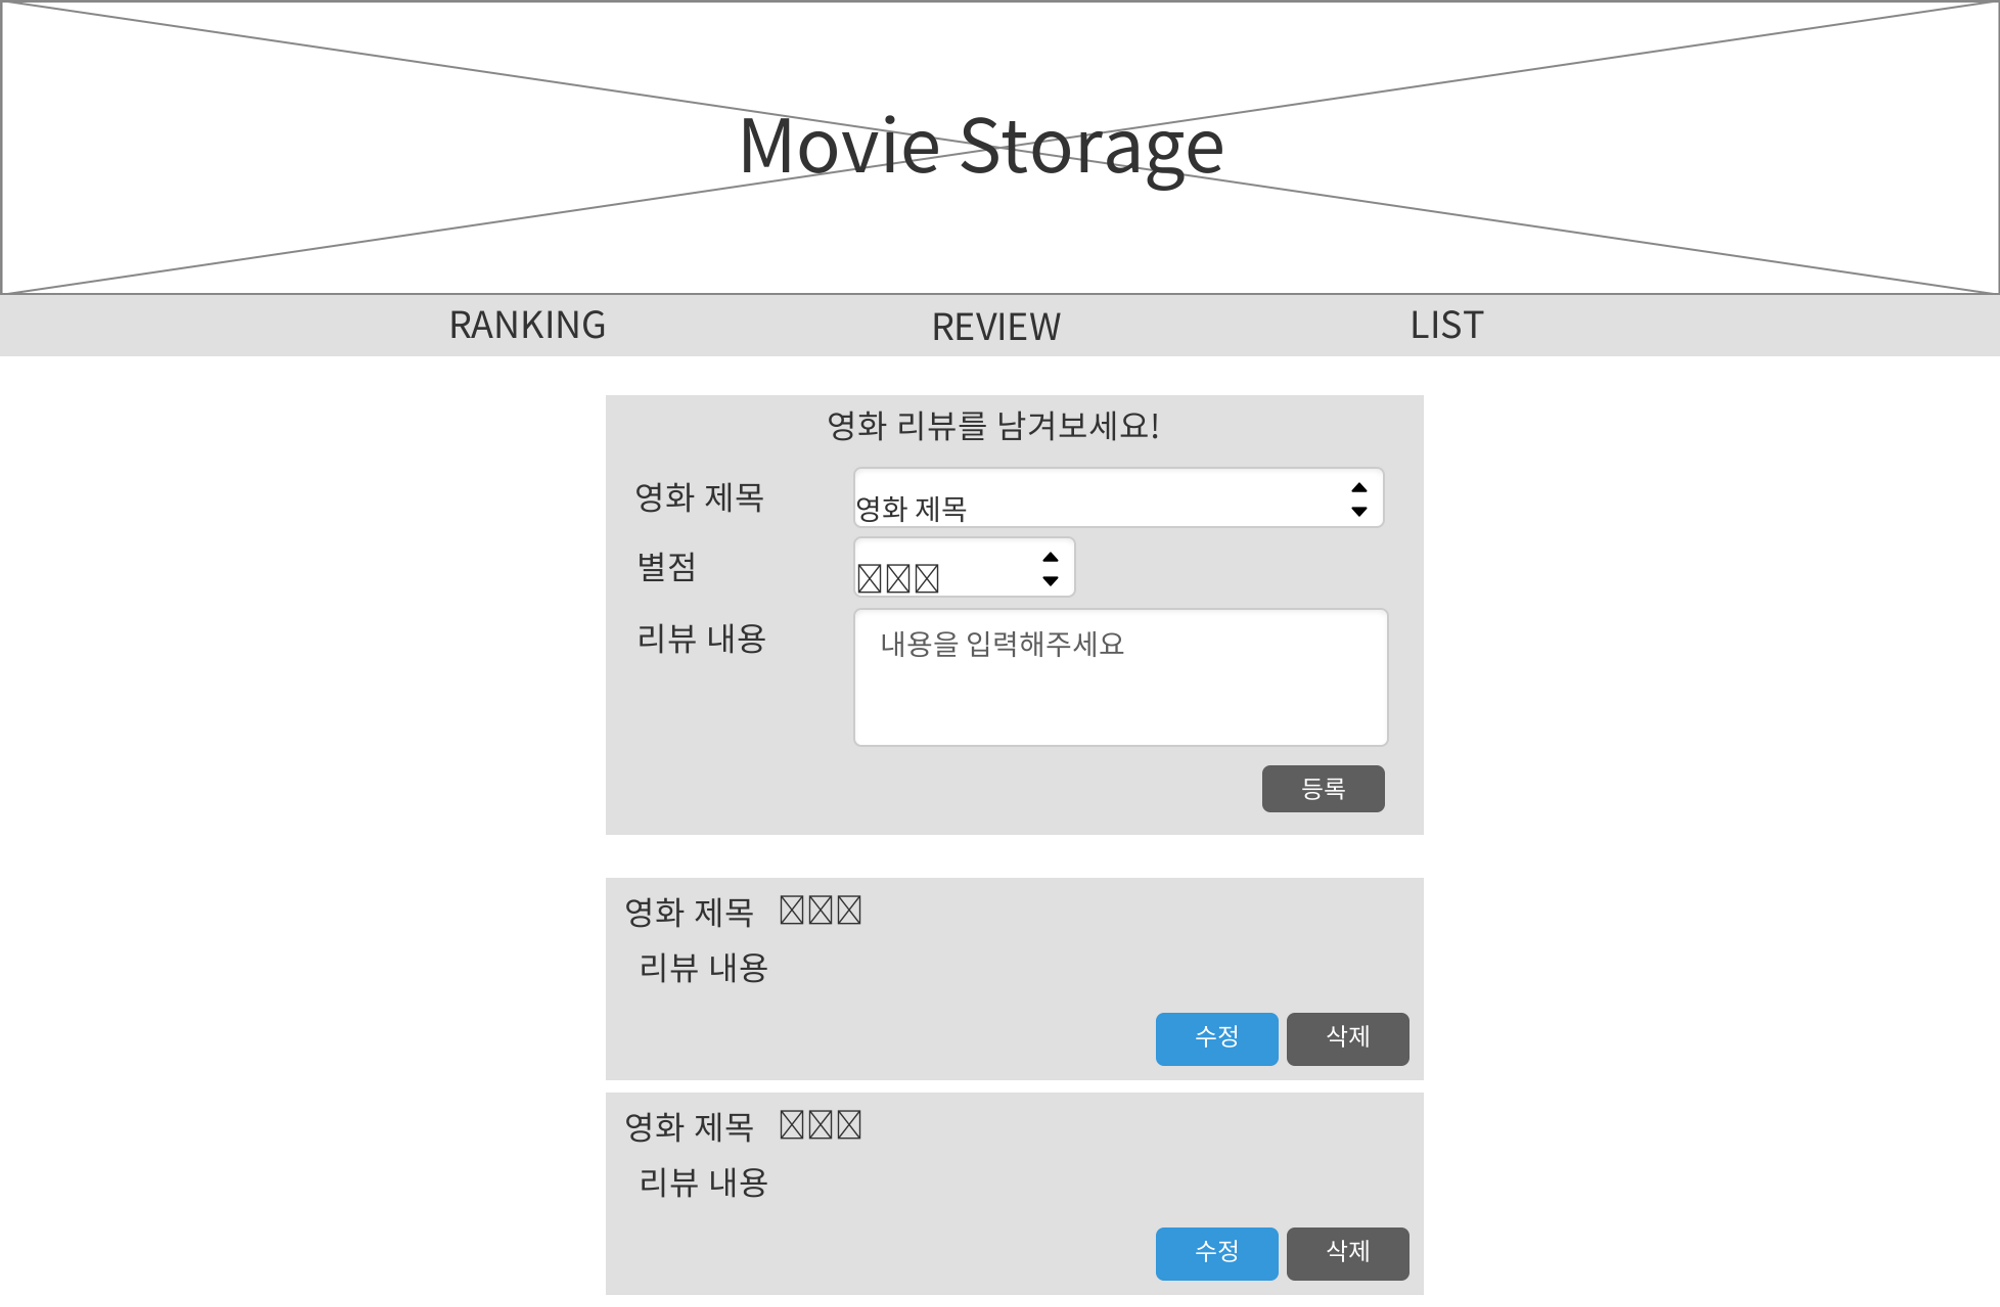The image size is (2000, 1307).
Task: Switch to the LIST tab
Action: tap(1446, 325)
